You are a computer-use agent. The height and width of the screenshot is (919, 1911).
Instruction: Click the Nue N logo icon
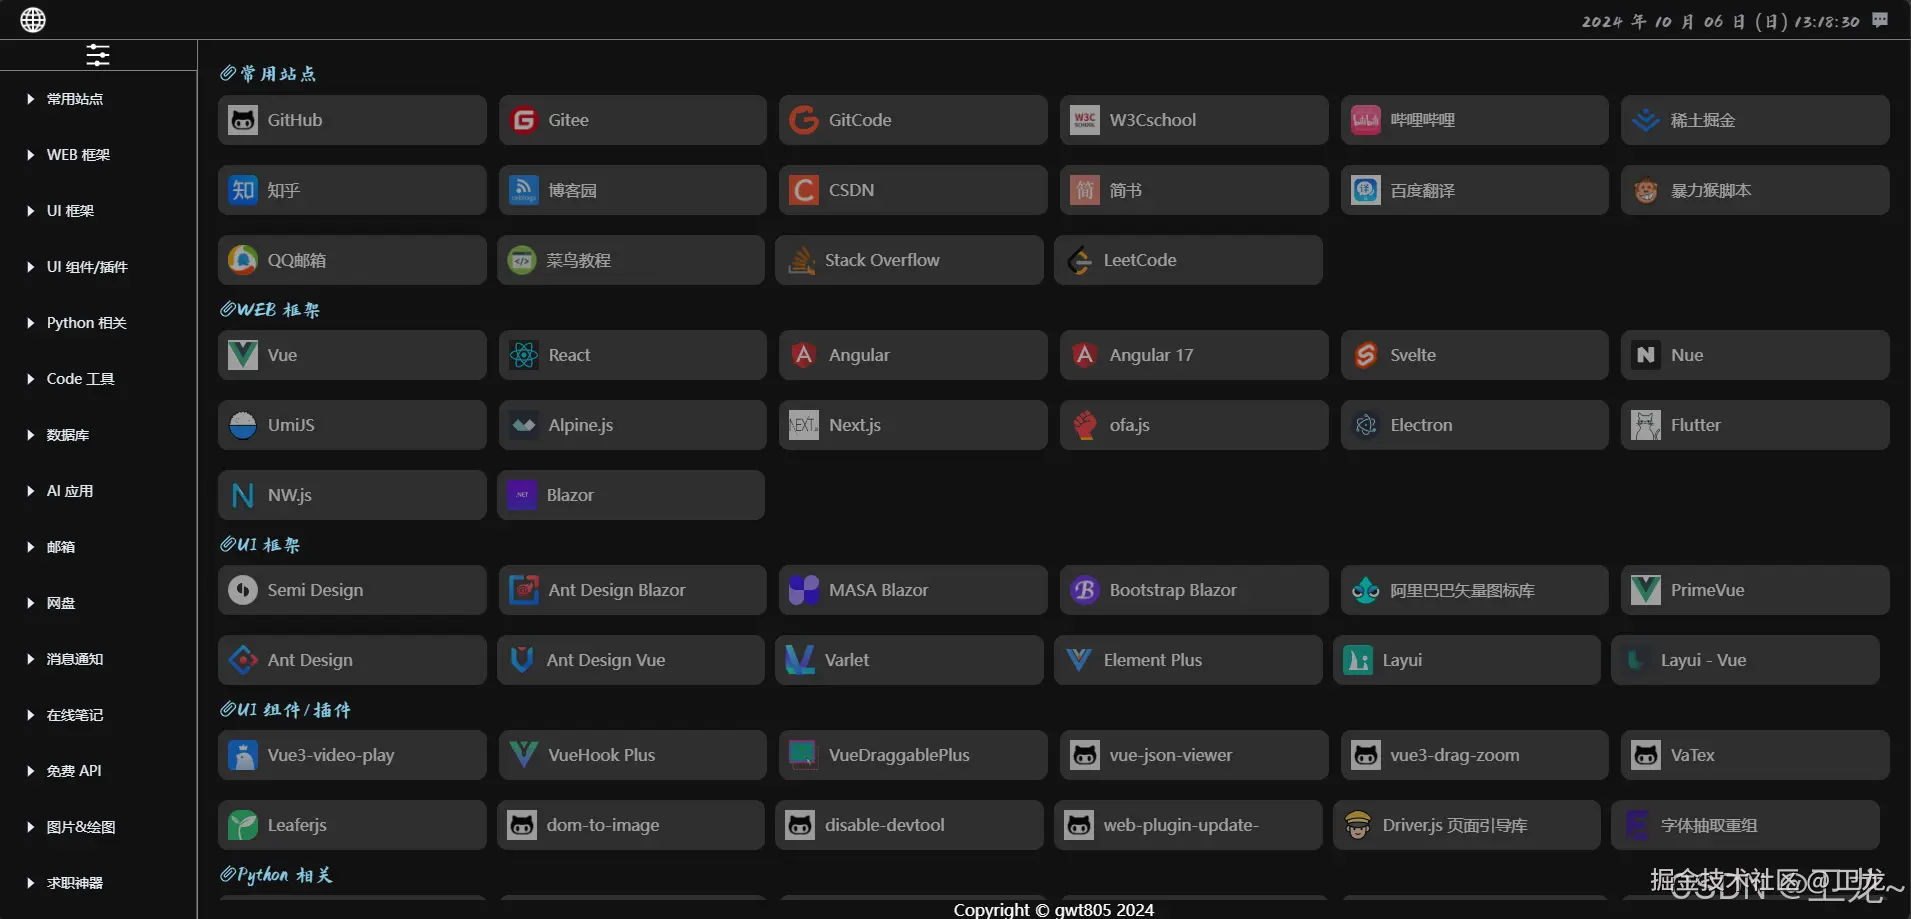tap(1646, 355)
